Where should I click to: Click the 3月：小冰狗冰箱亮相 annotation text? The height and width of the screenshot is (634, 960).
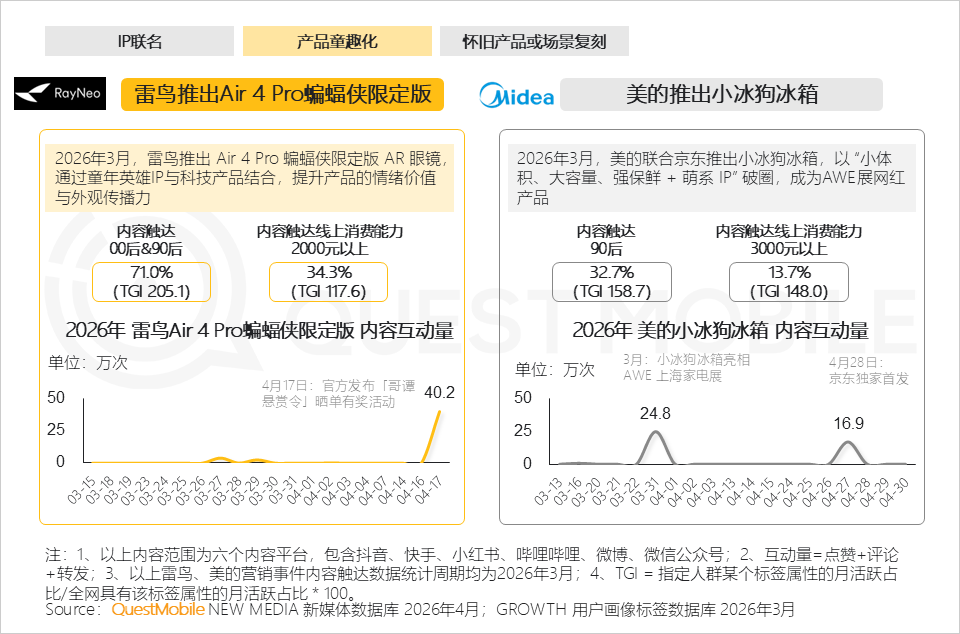(x=686, y=367)
